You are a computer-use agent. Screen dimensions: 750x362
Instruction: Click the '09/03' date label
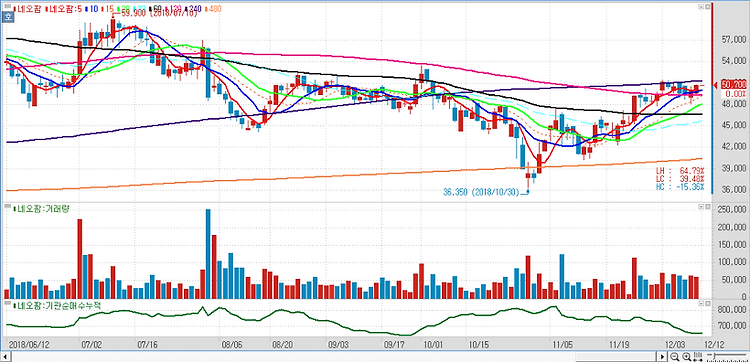tap(338, 344)
